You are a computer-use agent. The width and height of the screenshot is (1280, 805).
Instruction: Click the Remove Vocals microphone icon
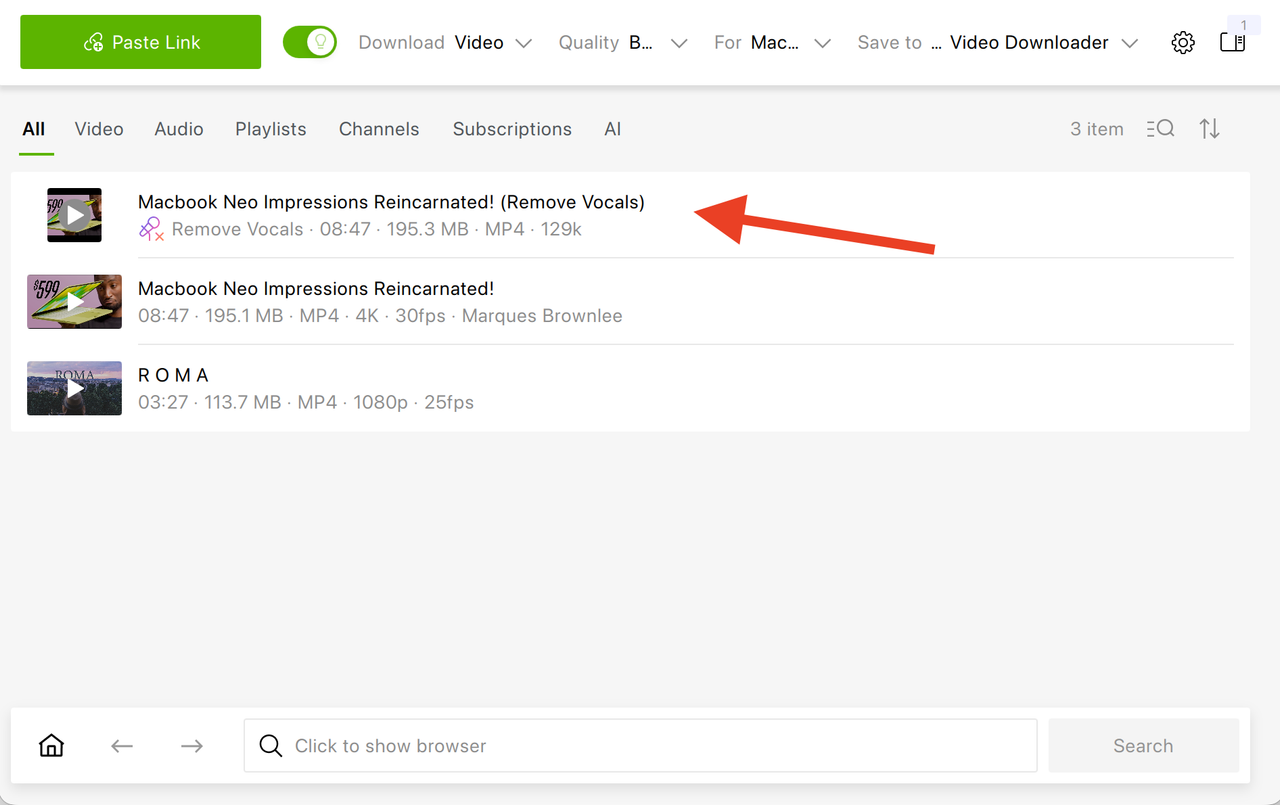click(x=151, y=229)
